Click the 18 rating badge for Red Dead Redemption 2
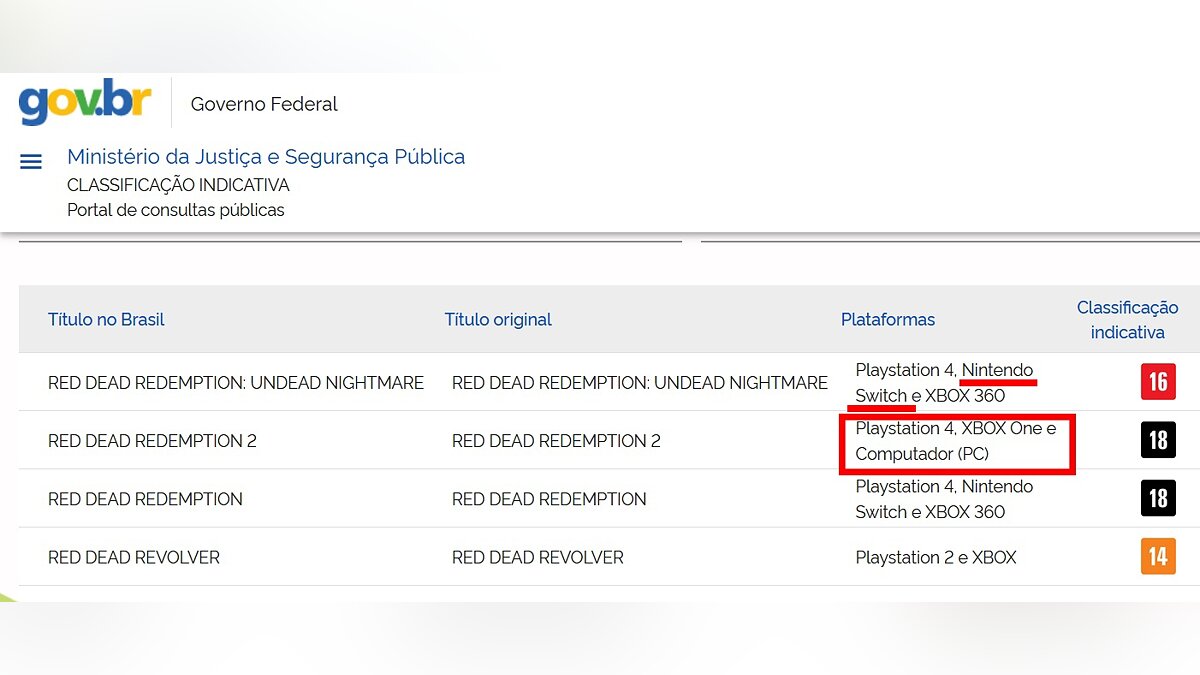1200x675 pixels. click(1158, 440)
